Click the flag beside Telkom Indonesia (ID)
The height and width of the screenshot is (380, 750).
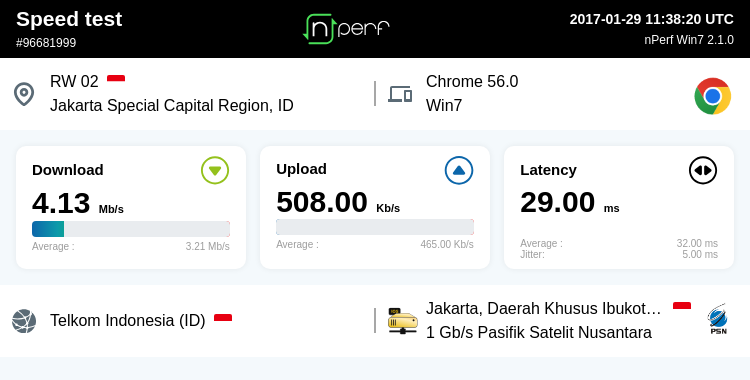click(223, 317)
